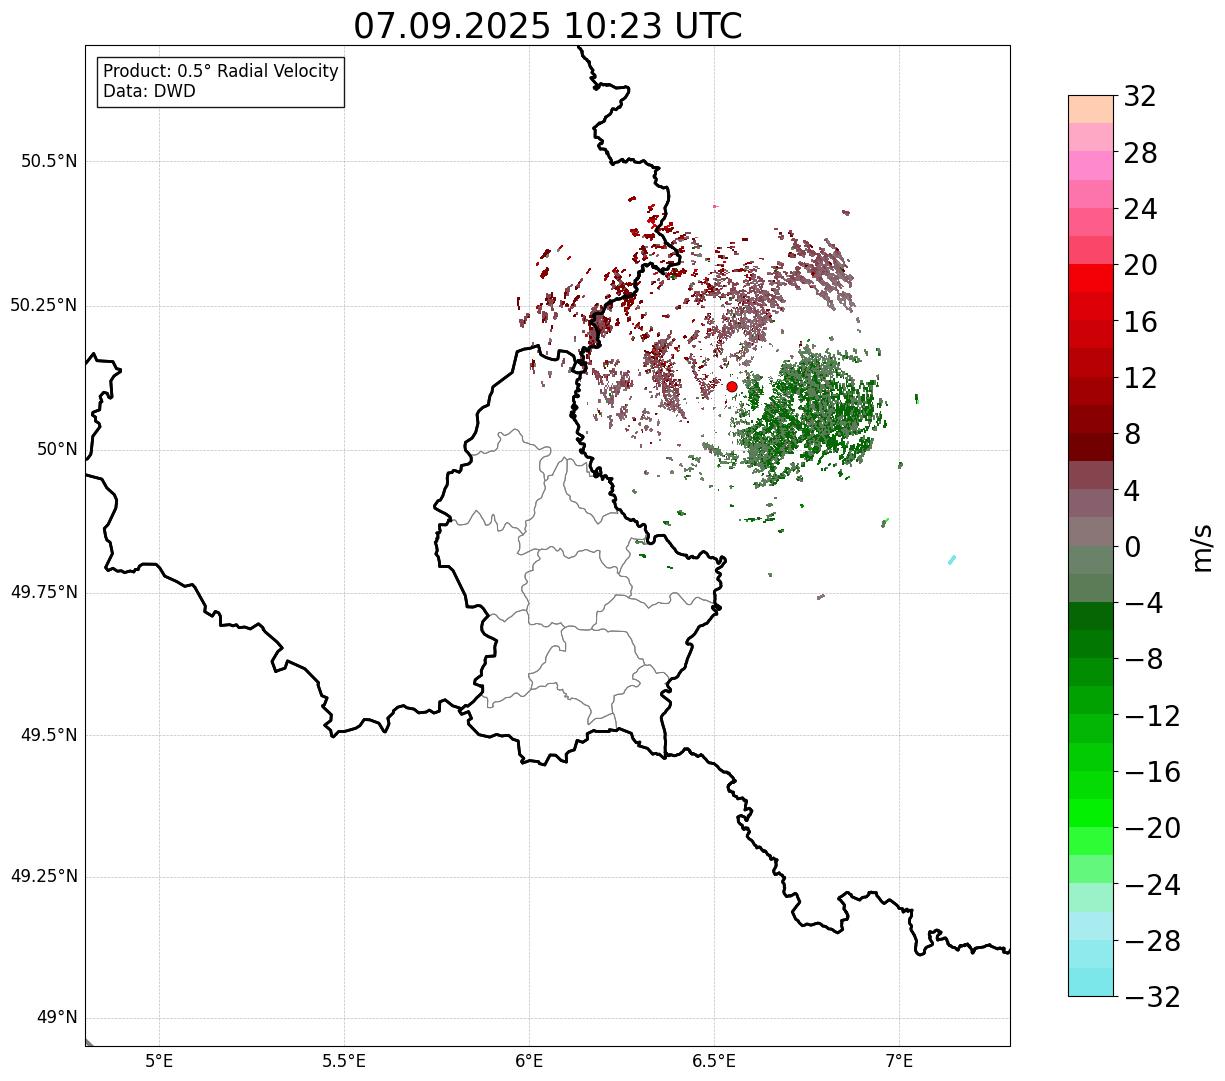
Task: Click the 50.5°N latitude label
Action: (x=49, y=161)
